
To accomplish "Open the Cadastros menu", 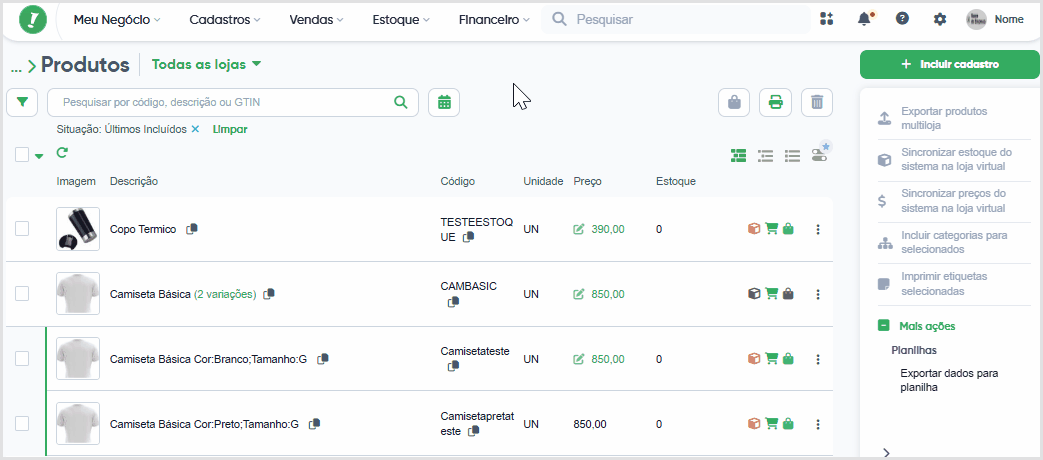I will [x=225, y=20].
